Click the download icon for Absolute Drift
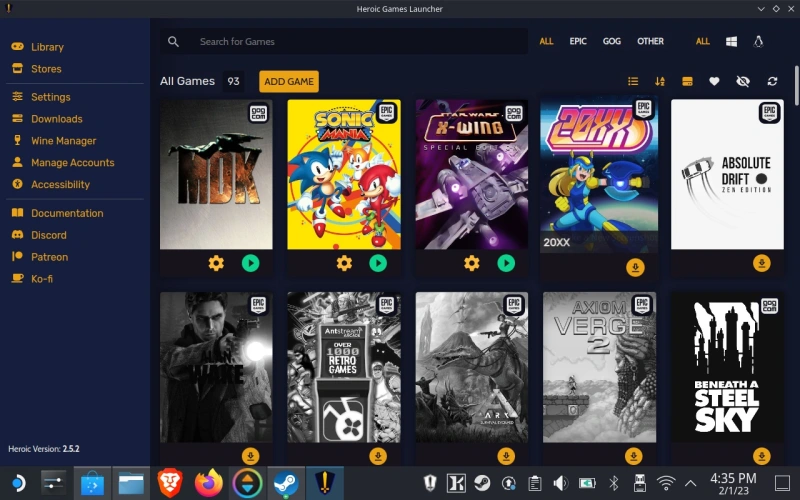 762,263
